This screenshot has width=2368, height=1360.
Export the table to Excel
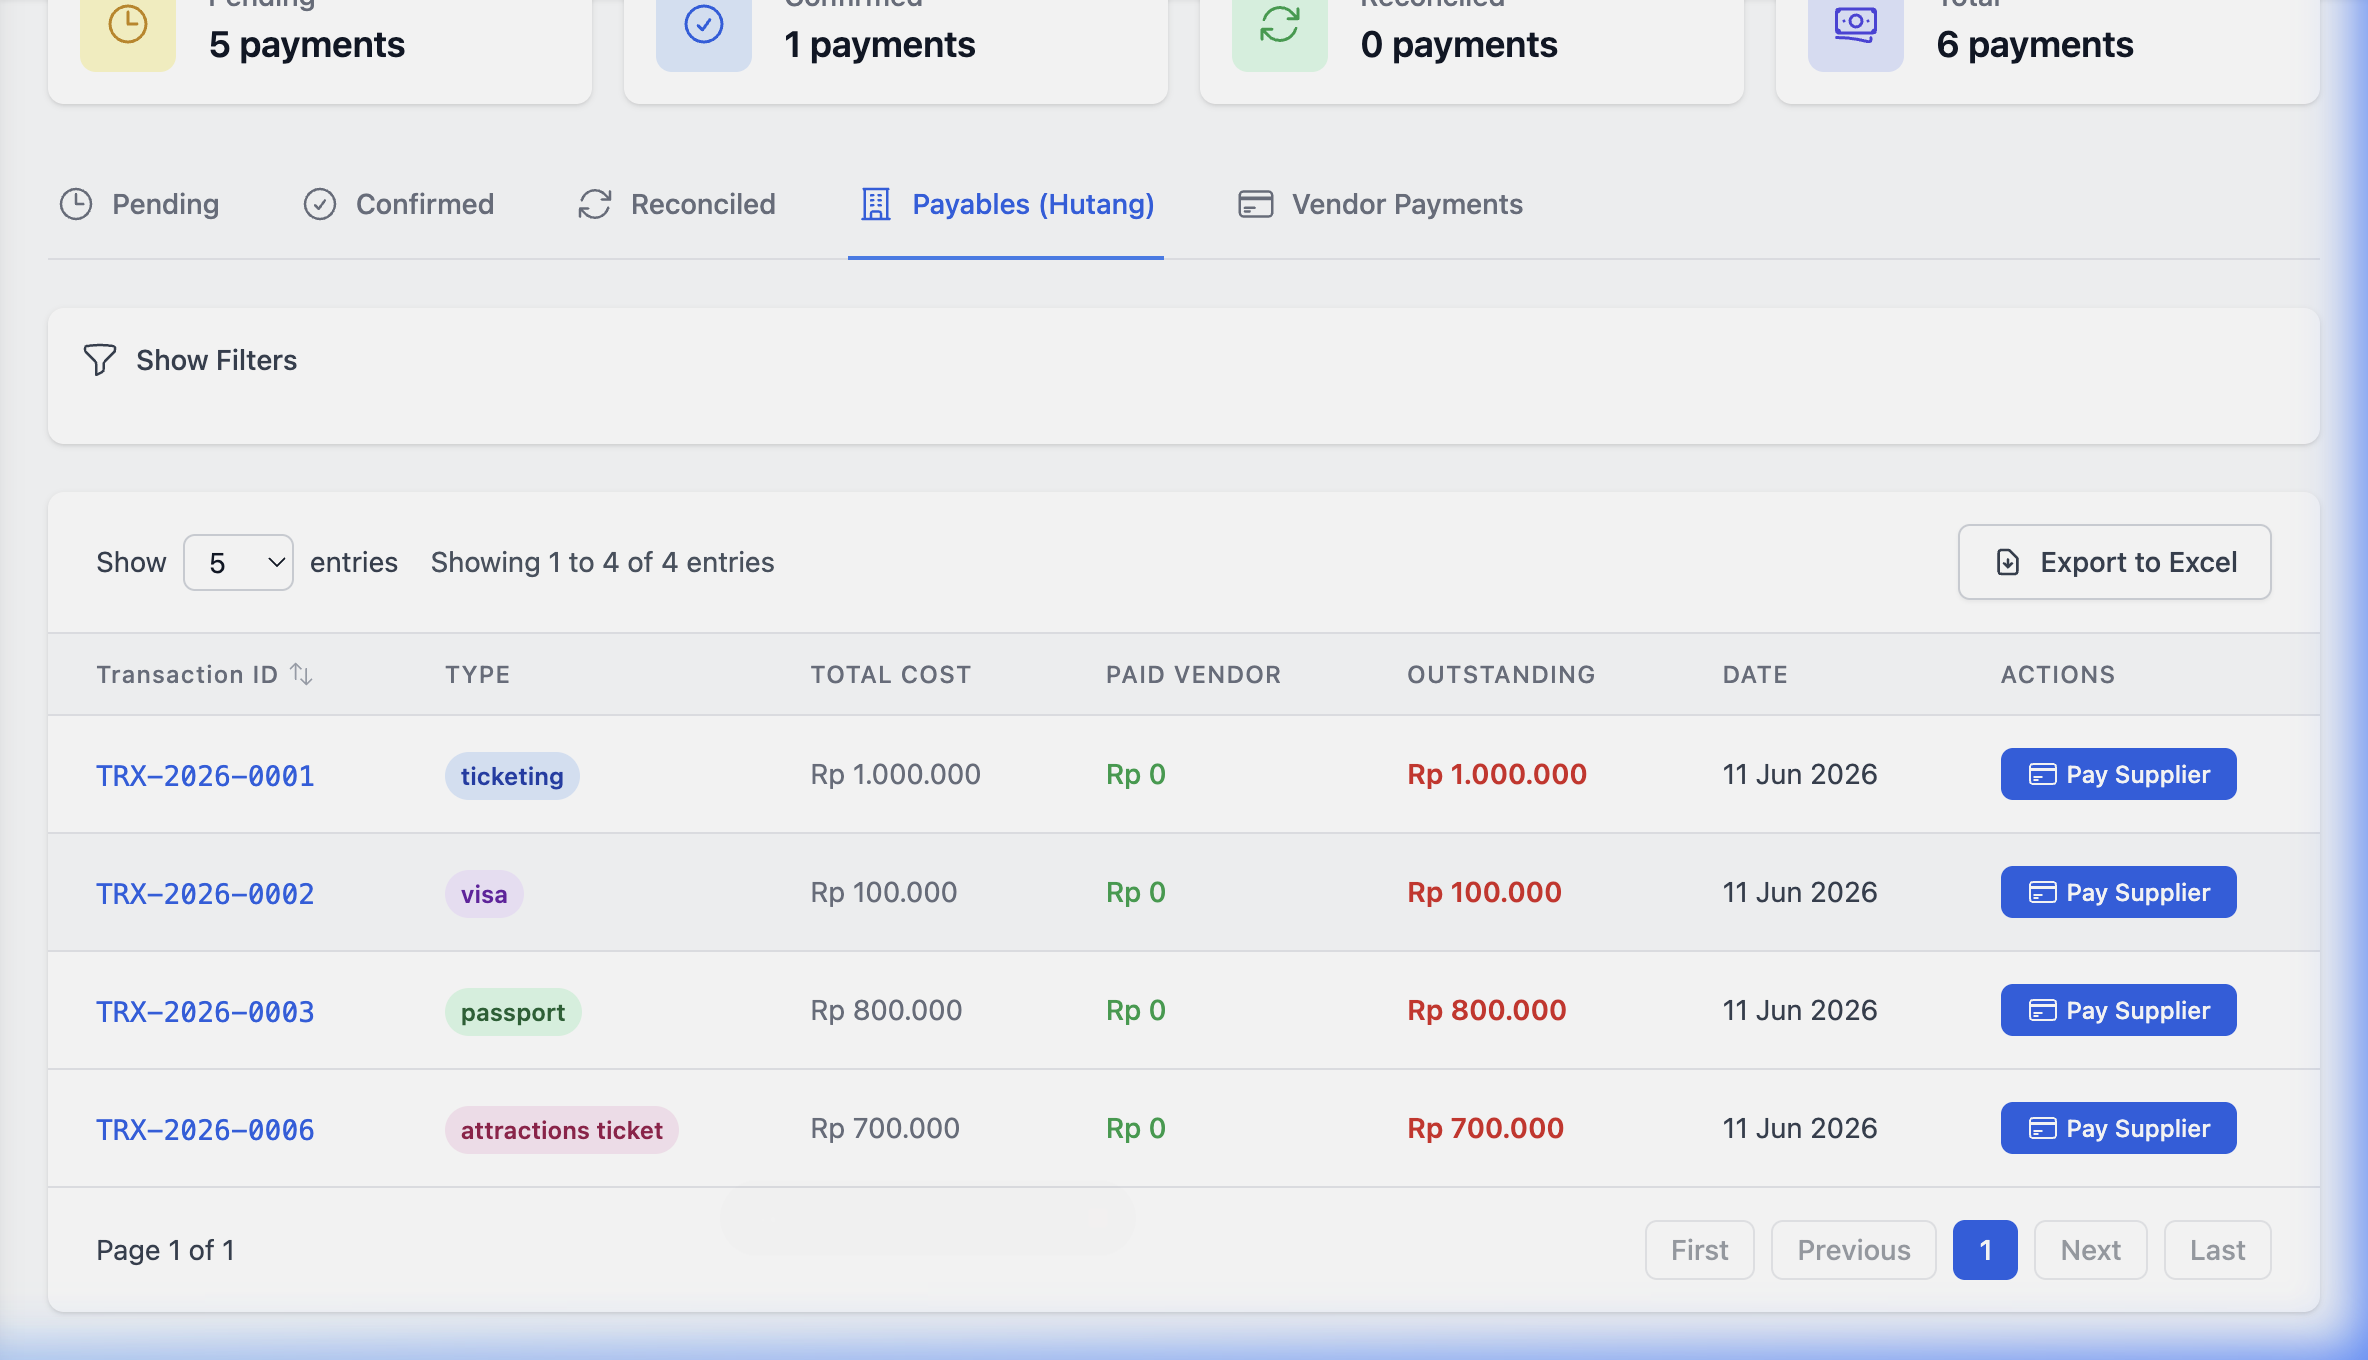pos(2114,562)
